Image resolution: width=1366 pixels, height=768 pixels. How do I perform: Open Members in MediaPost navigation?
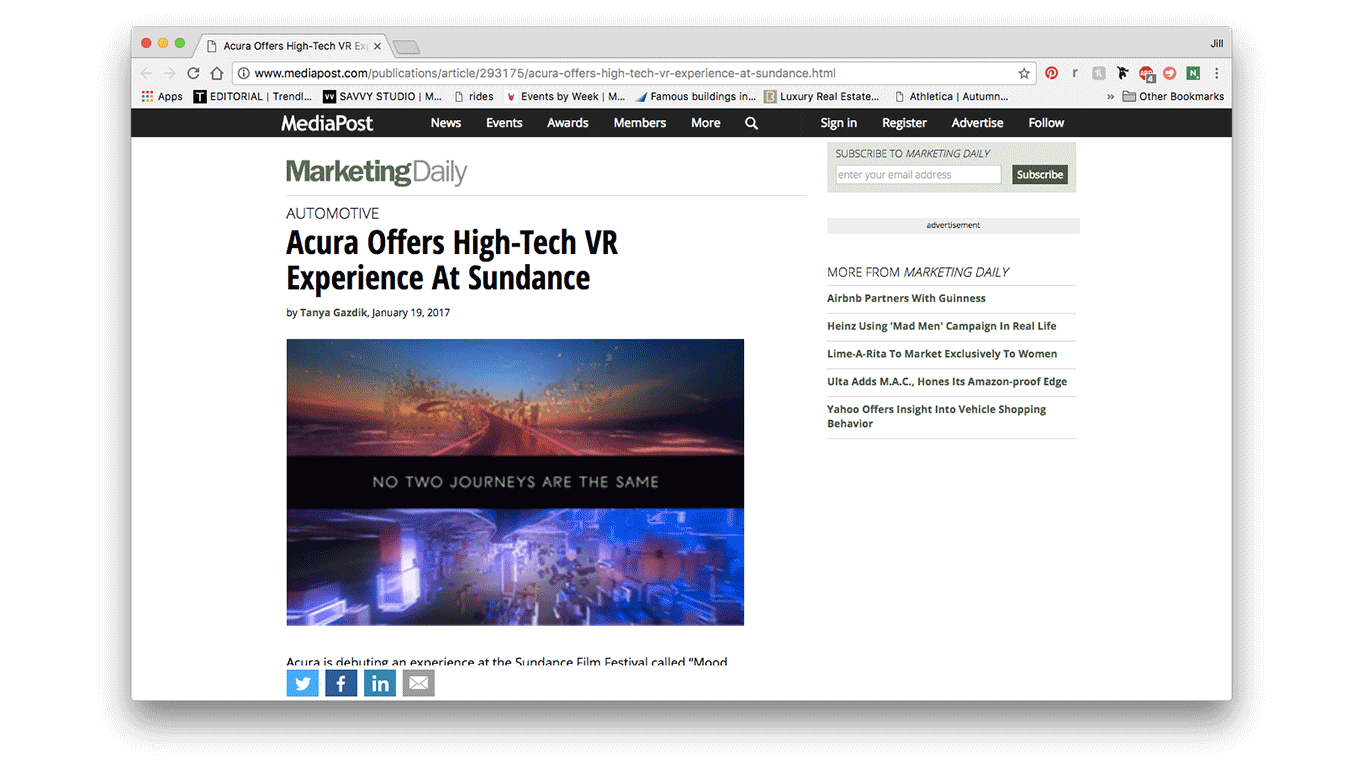point(640,123)
